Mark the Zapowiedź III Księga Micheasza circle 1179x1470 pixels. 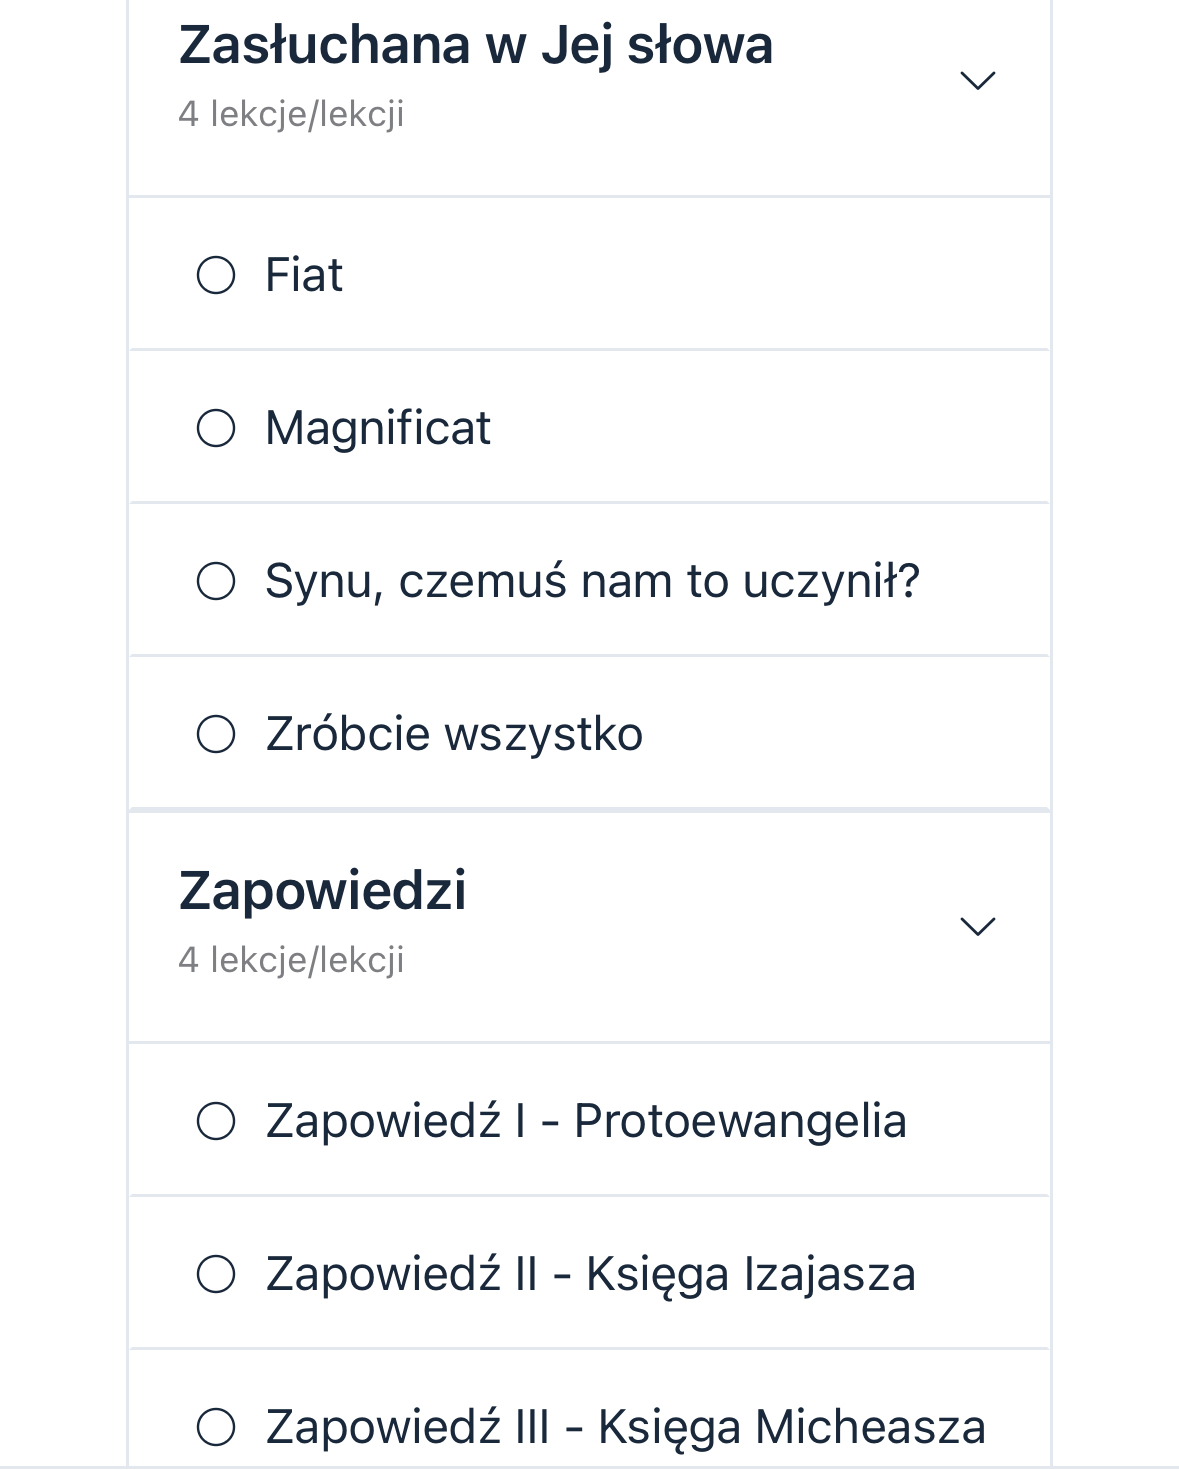216,1427
